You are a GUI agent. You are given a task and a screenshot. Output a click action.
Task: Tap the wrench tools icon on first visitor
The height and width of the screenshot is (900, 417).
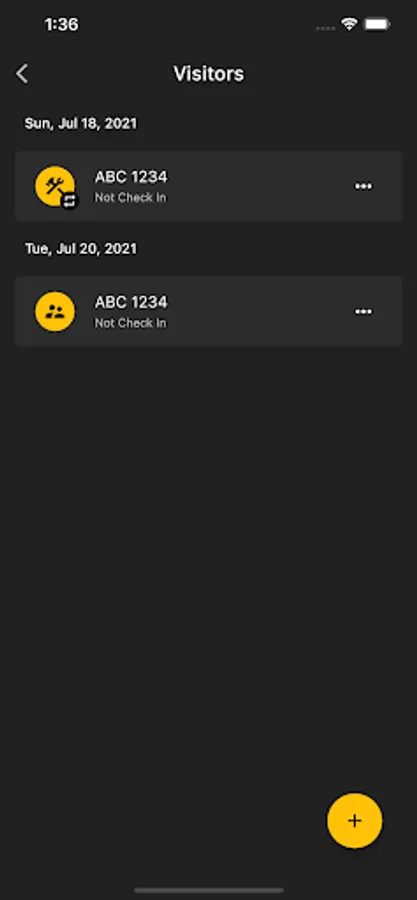click(54, 185)
